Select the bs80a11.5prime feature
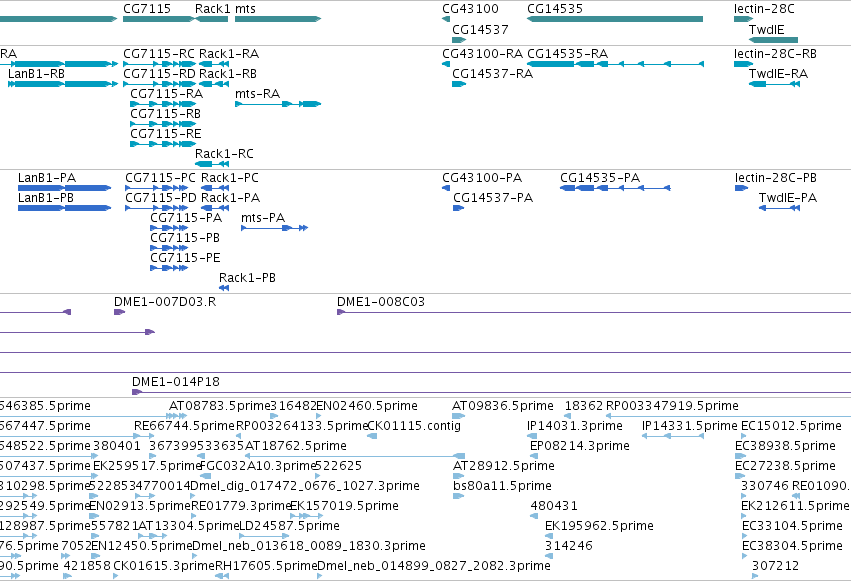 pyautogui.click(x=503, y=486)
